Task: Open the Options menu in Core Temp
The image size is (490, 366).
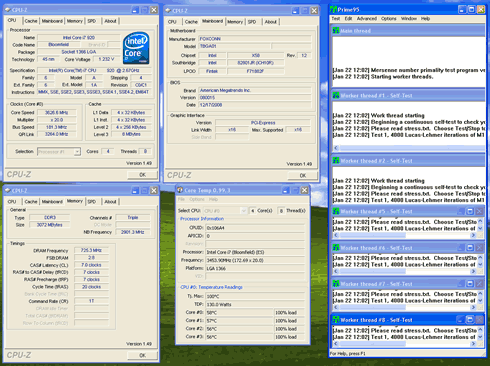Action: [x=197, y=199]
